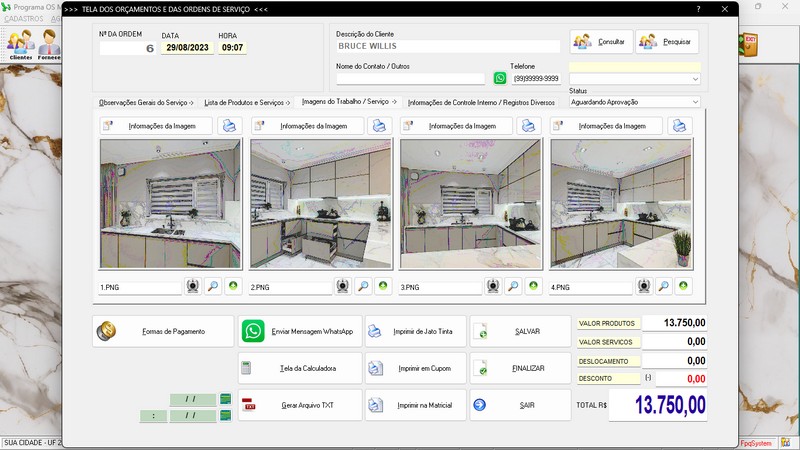Click exit door icon in main window
Viewport: 800px width, 450px height.
(x=749, y=45)
